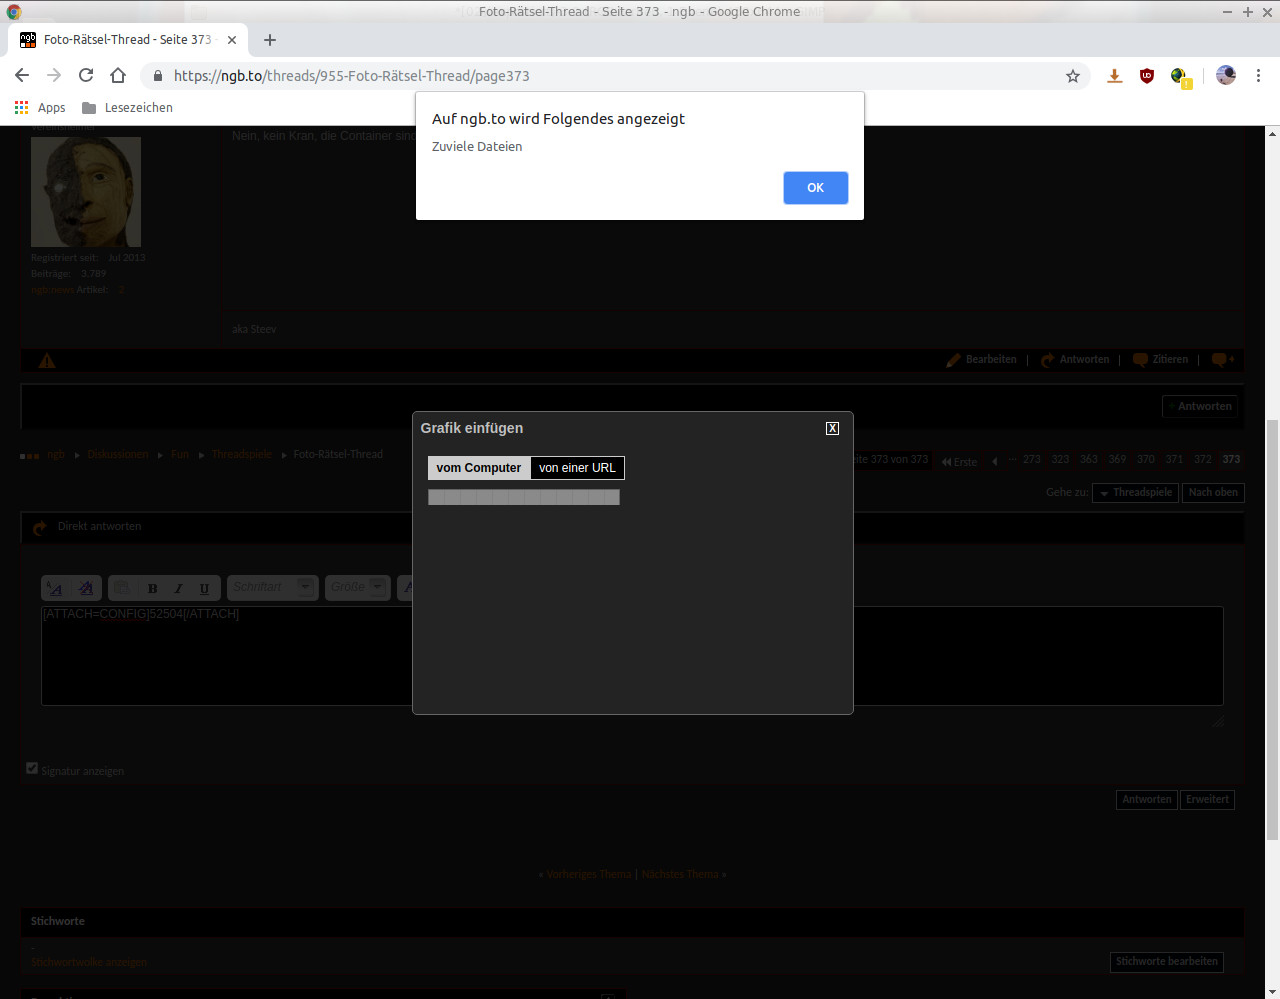Click the Chrome profile avatar

[1225, 76]
